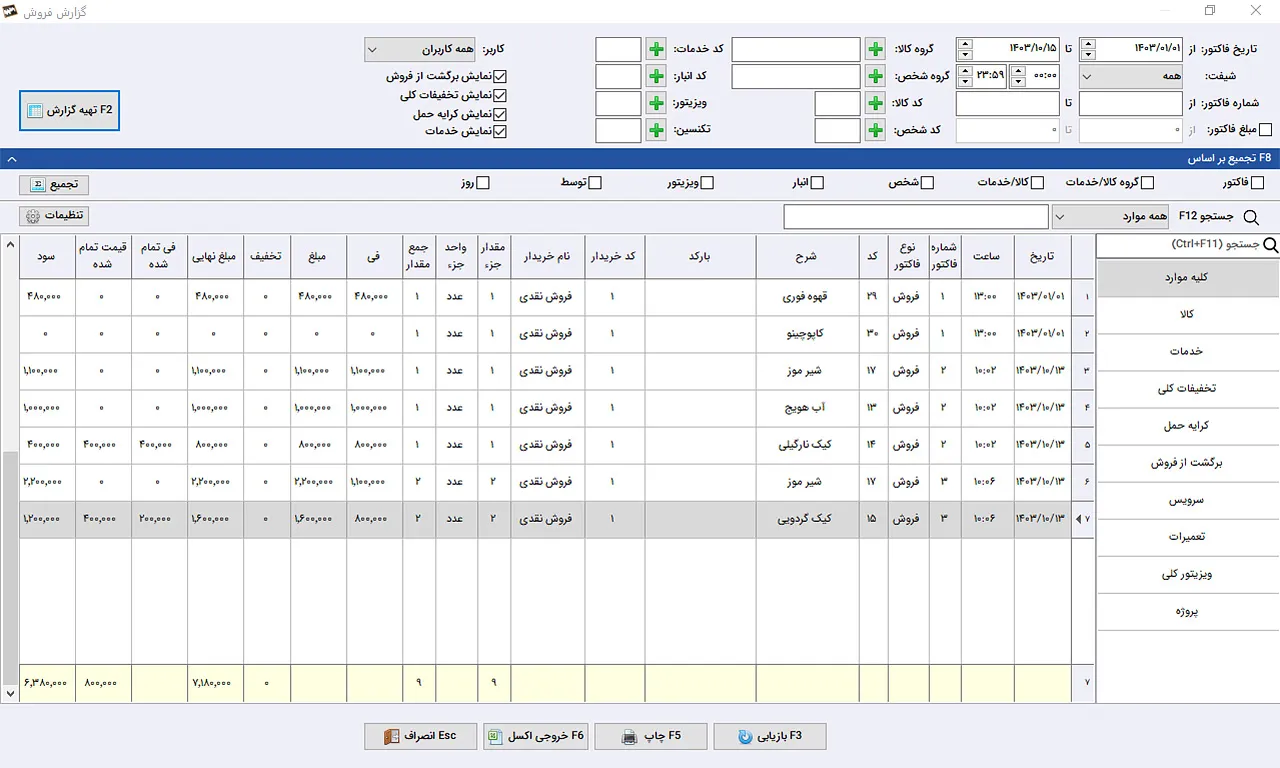Decrease the ۲۳:۵۹ end time
The width and height of the screenshot is (1280, 768).
(965, 82)
